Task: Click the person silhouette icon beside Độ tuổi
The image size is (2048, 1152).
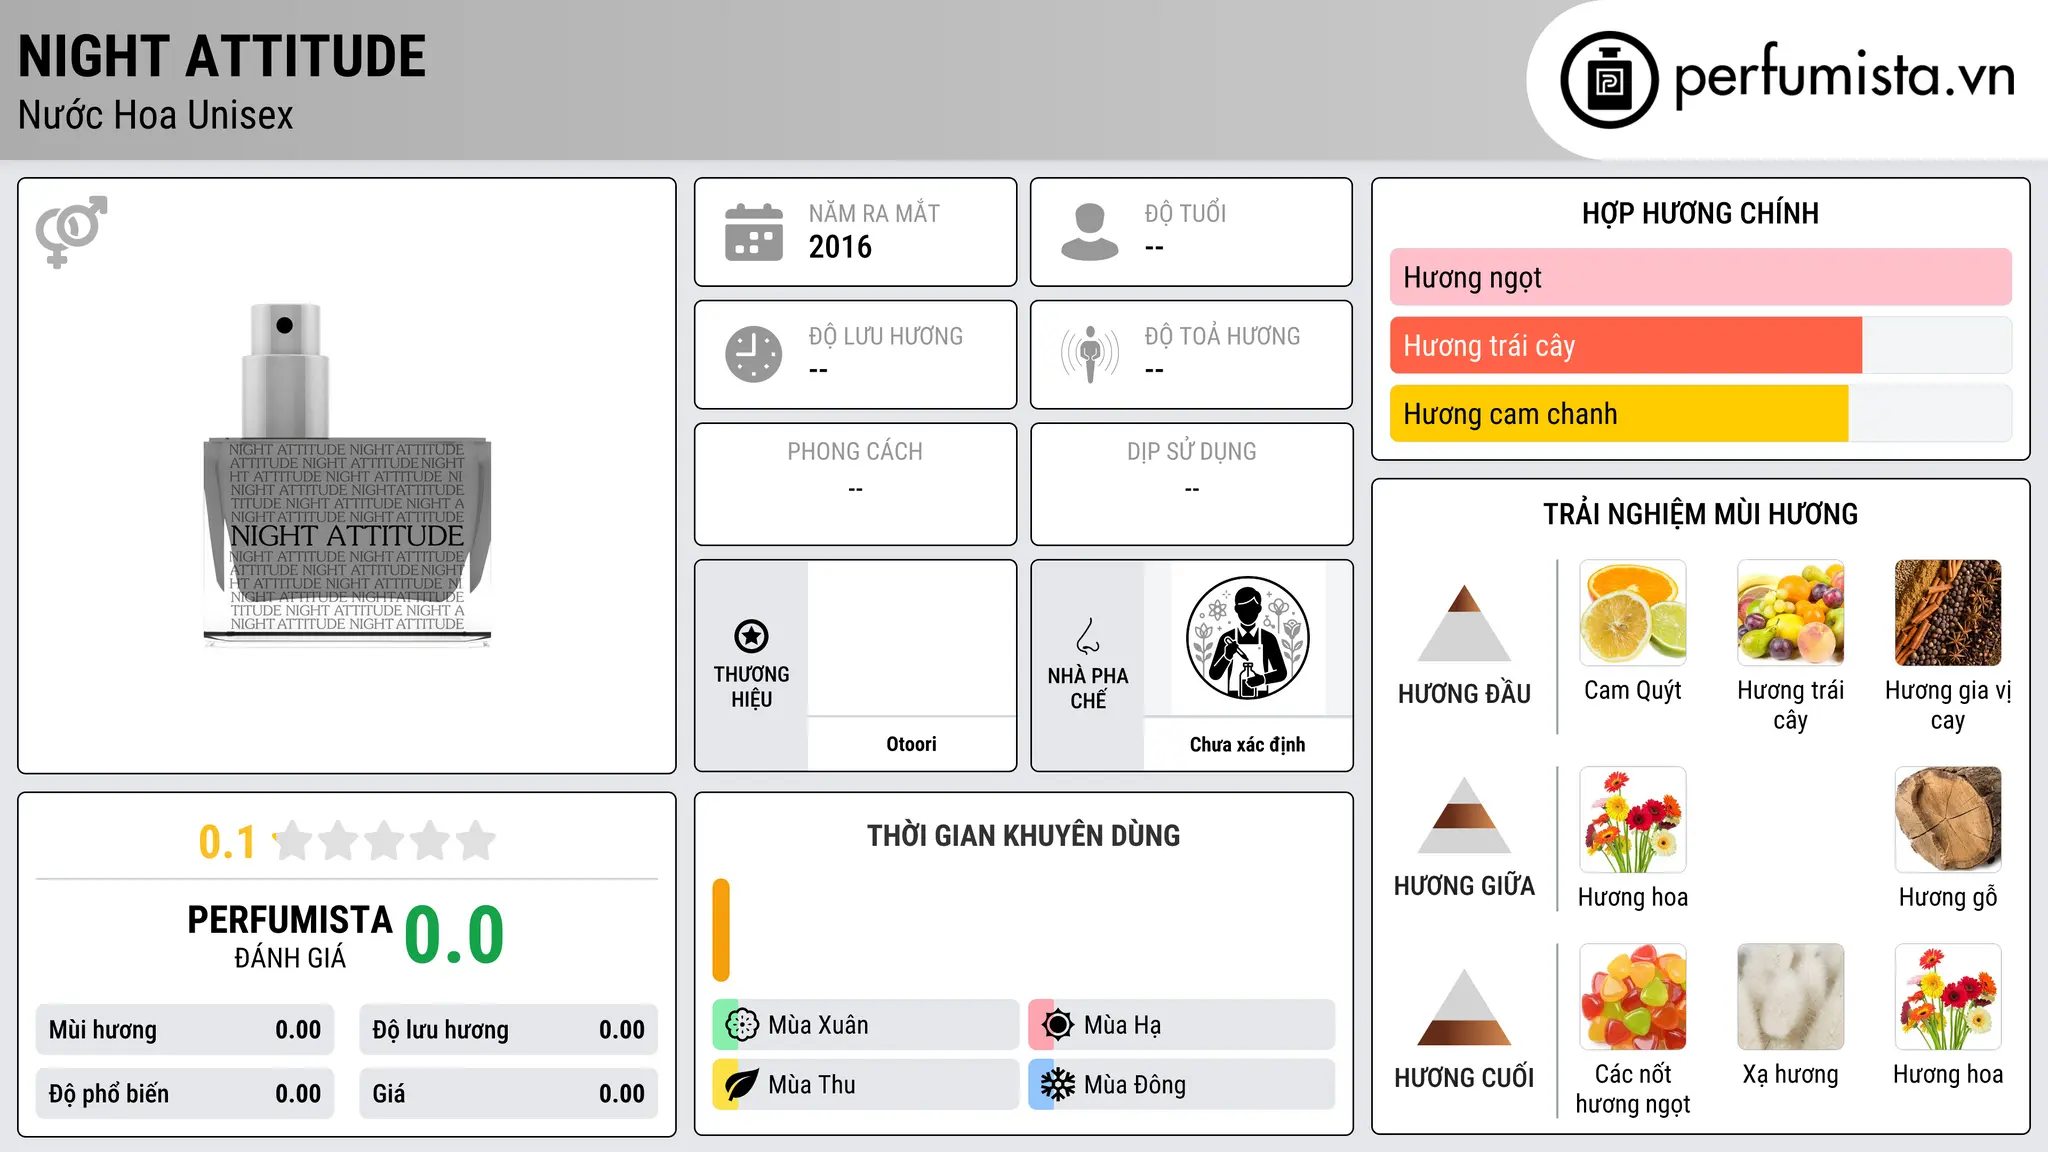Action: [1090, 232]
